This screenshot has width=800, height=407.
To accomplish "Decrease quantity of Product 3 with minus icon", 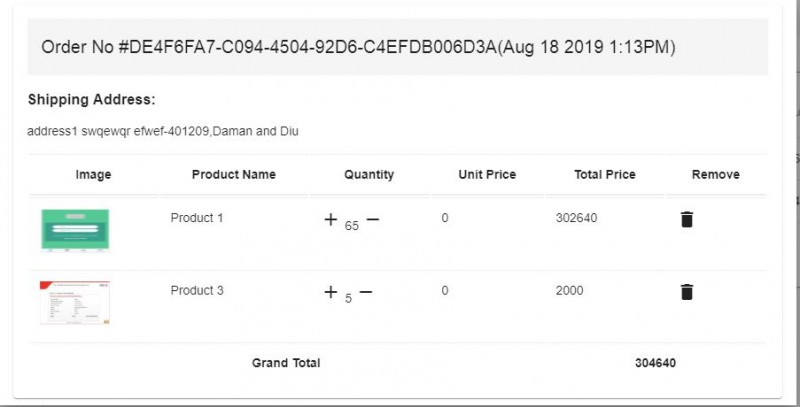I will point(366,292).
